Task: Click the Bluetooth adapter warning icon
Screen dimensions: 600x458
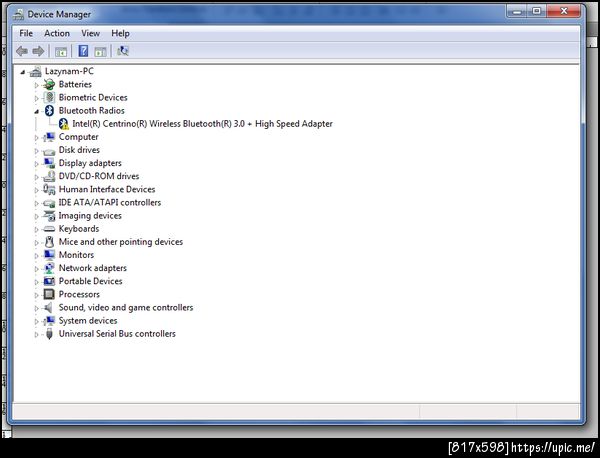Action: coord(64,124)
